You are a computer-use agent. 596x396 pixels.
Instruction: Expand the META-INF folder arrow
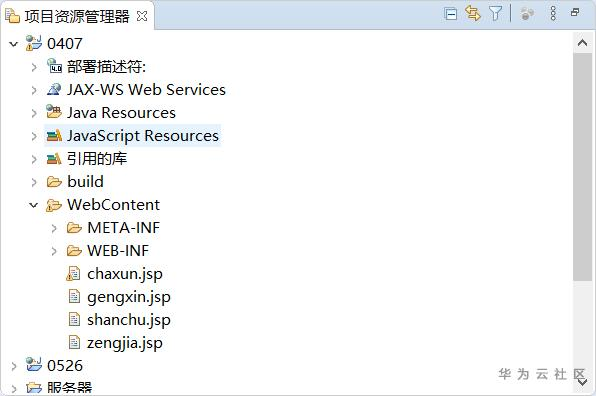pyautogui.click(x=54, y=228)
